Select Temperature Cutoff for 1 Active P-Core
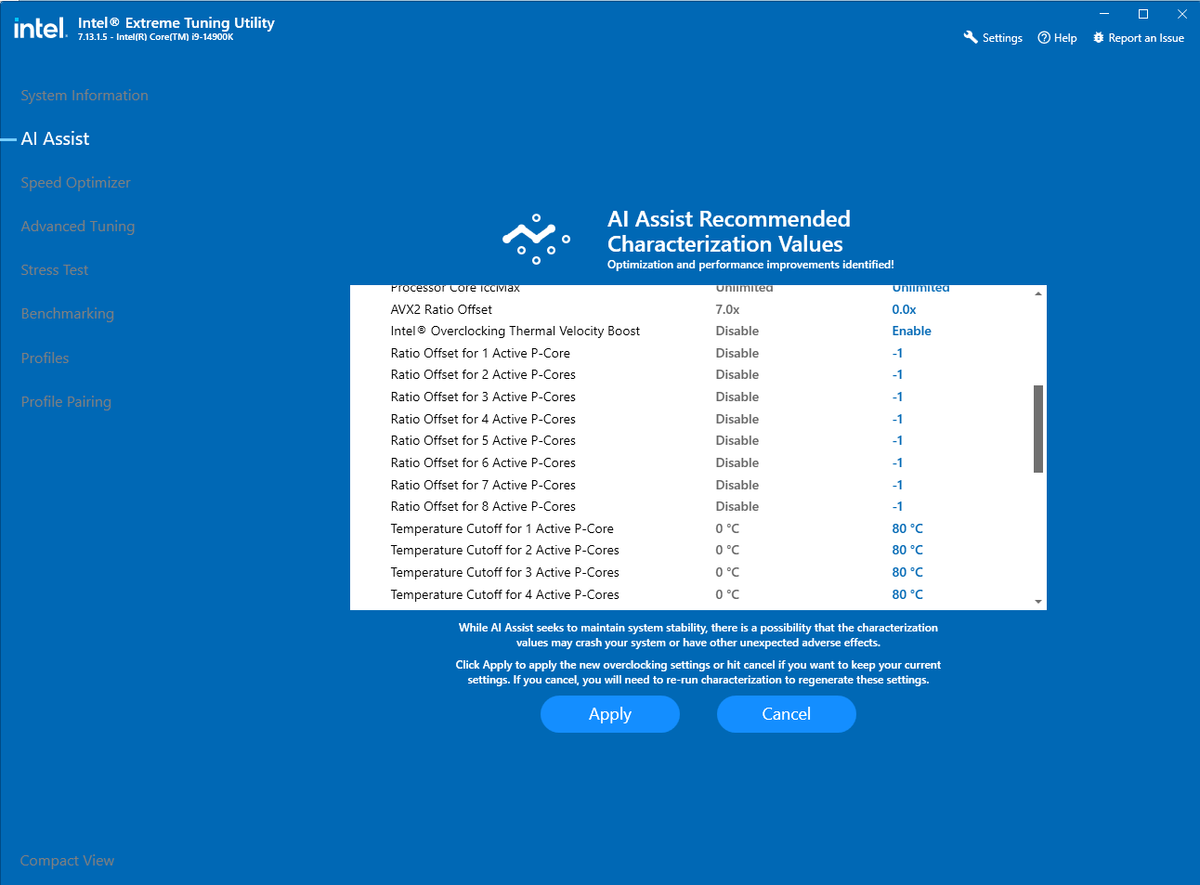The height and width of the screenshot is (885, 1200). tap(690, 529)
